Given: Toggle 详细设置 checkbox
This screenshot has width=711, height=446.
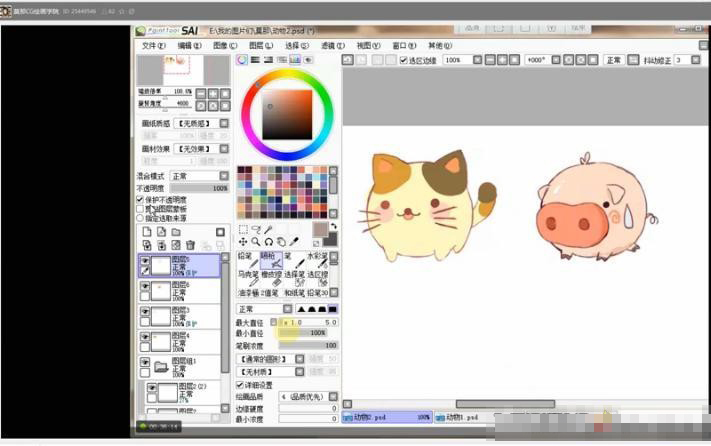Looking at the screenshot, I should (x=240, y=385).
